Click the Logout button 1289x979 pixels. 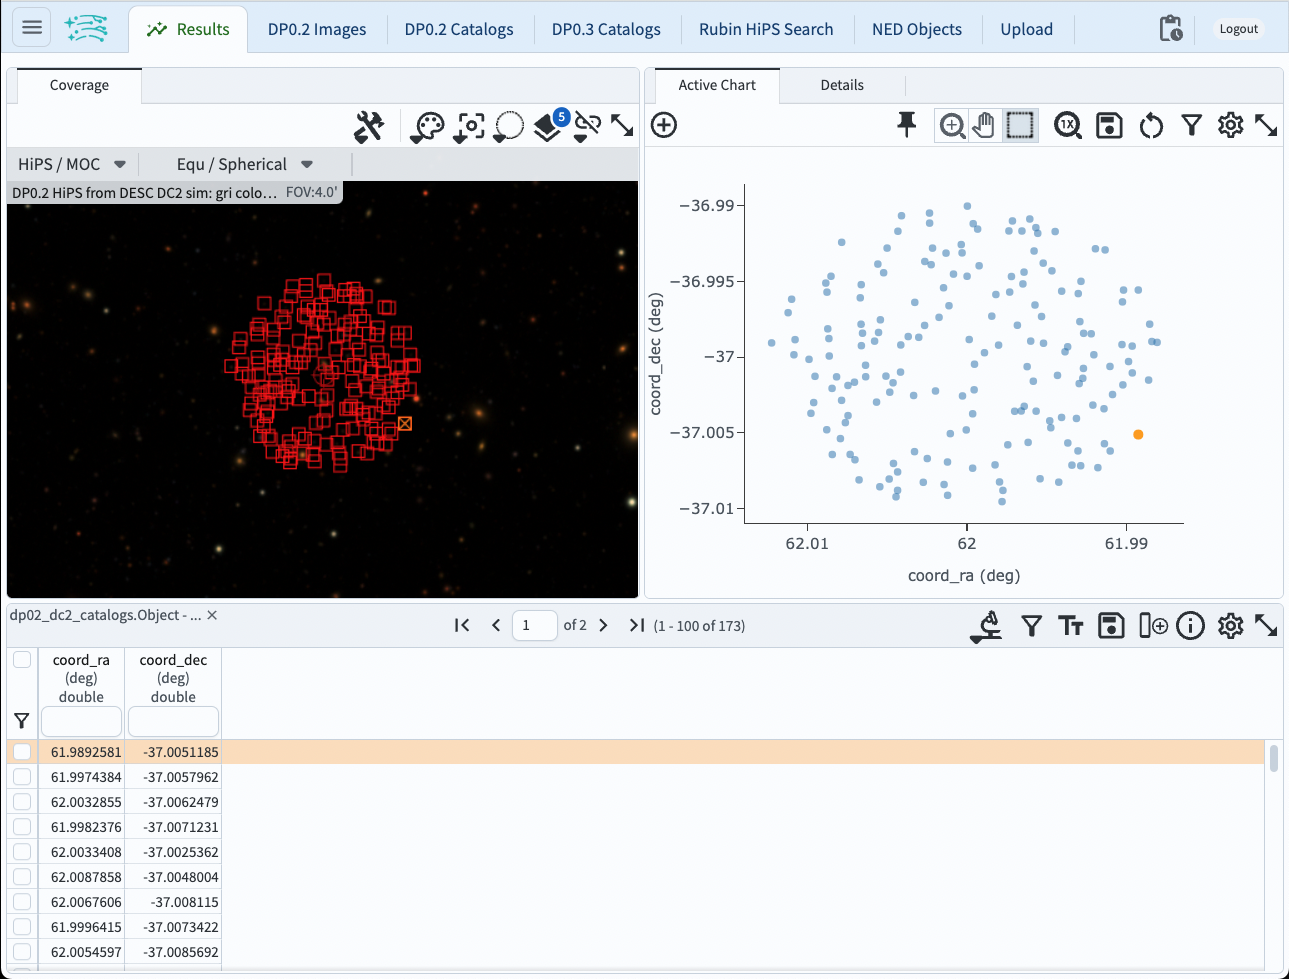[1238, 29]
